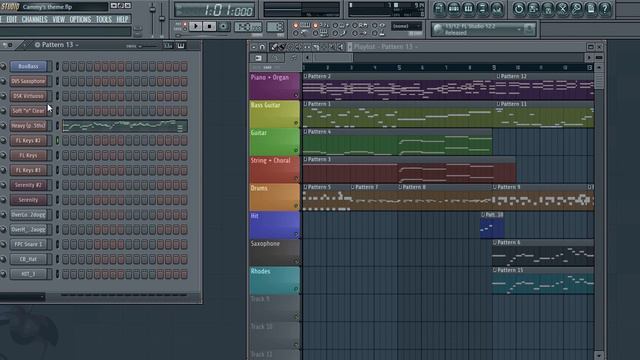This screenshot has width=640, height=360.
Task: Open the Pattern 13 selector dropdown
Action: (57, 45)
